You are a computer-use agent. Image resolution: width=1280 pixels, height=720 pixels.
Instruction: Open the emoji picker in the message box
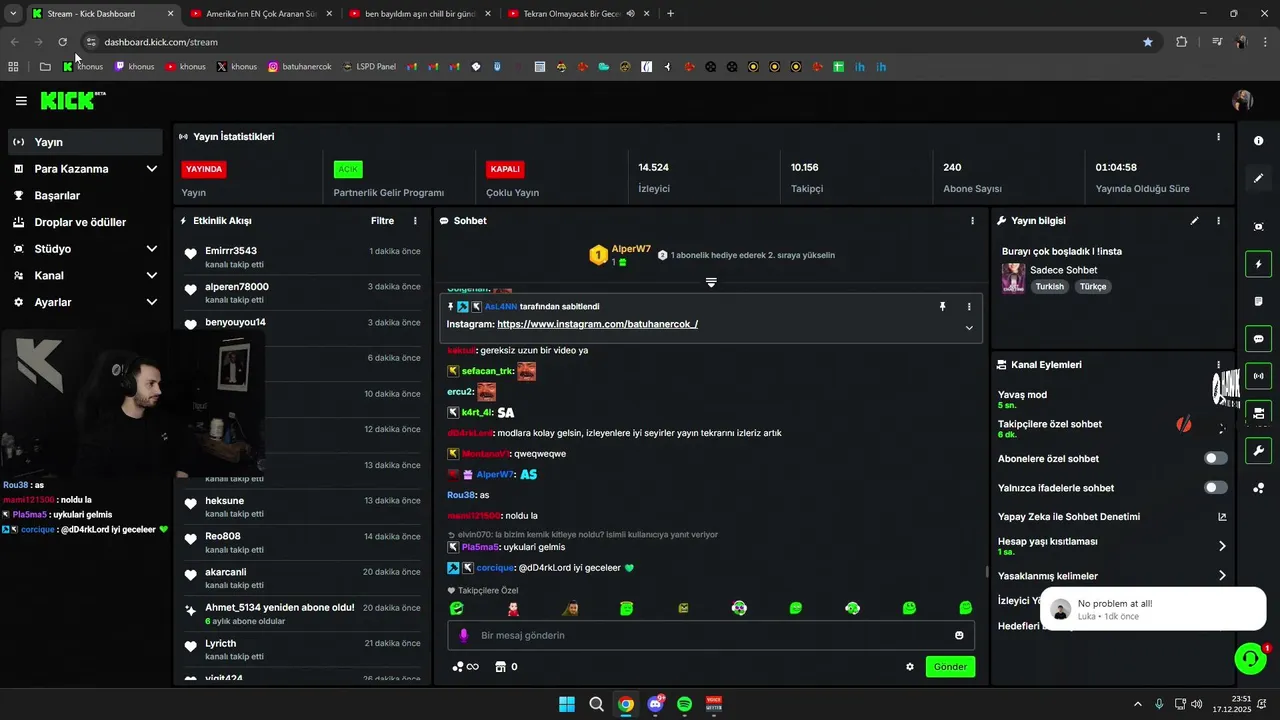pos(959,635)
